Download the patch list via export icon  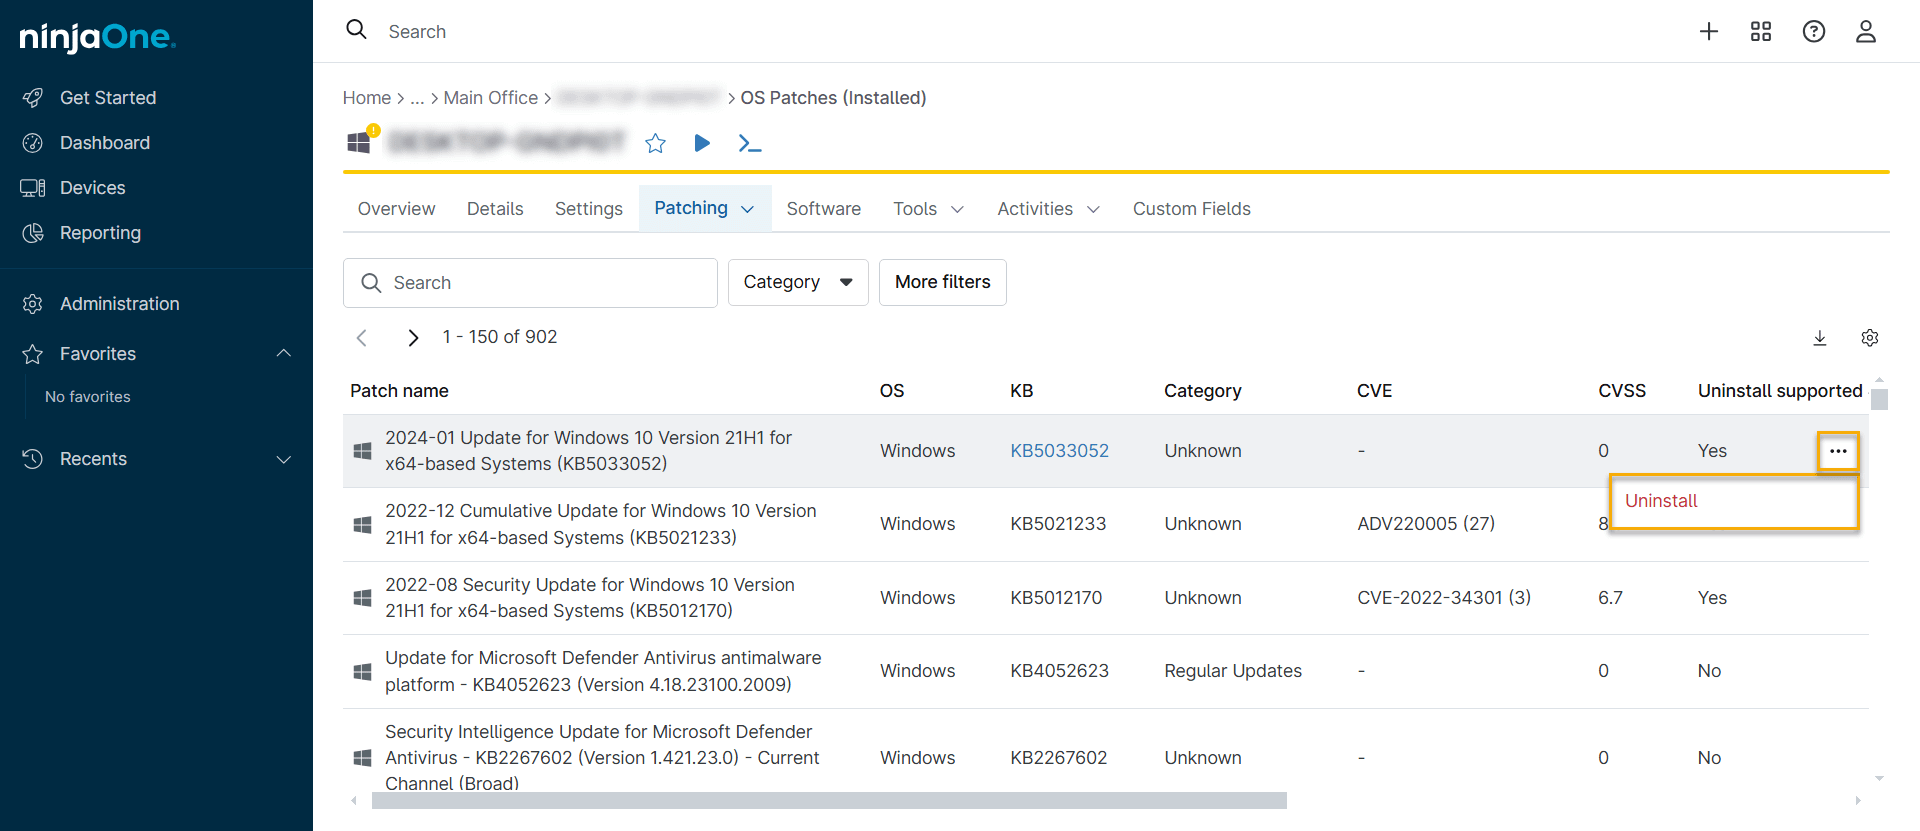pos(1820,338)
